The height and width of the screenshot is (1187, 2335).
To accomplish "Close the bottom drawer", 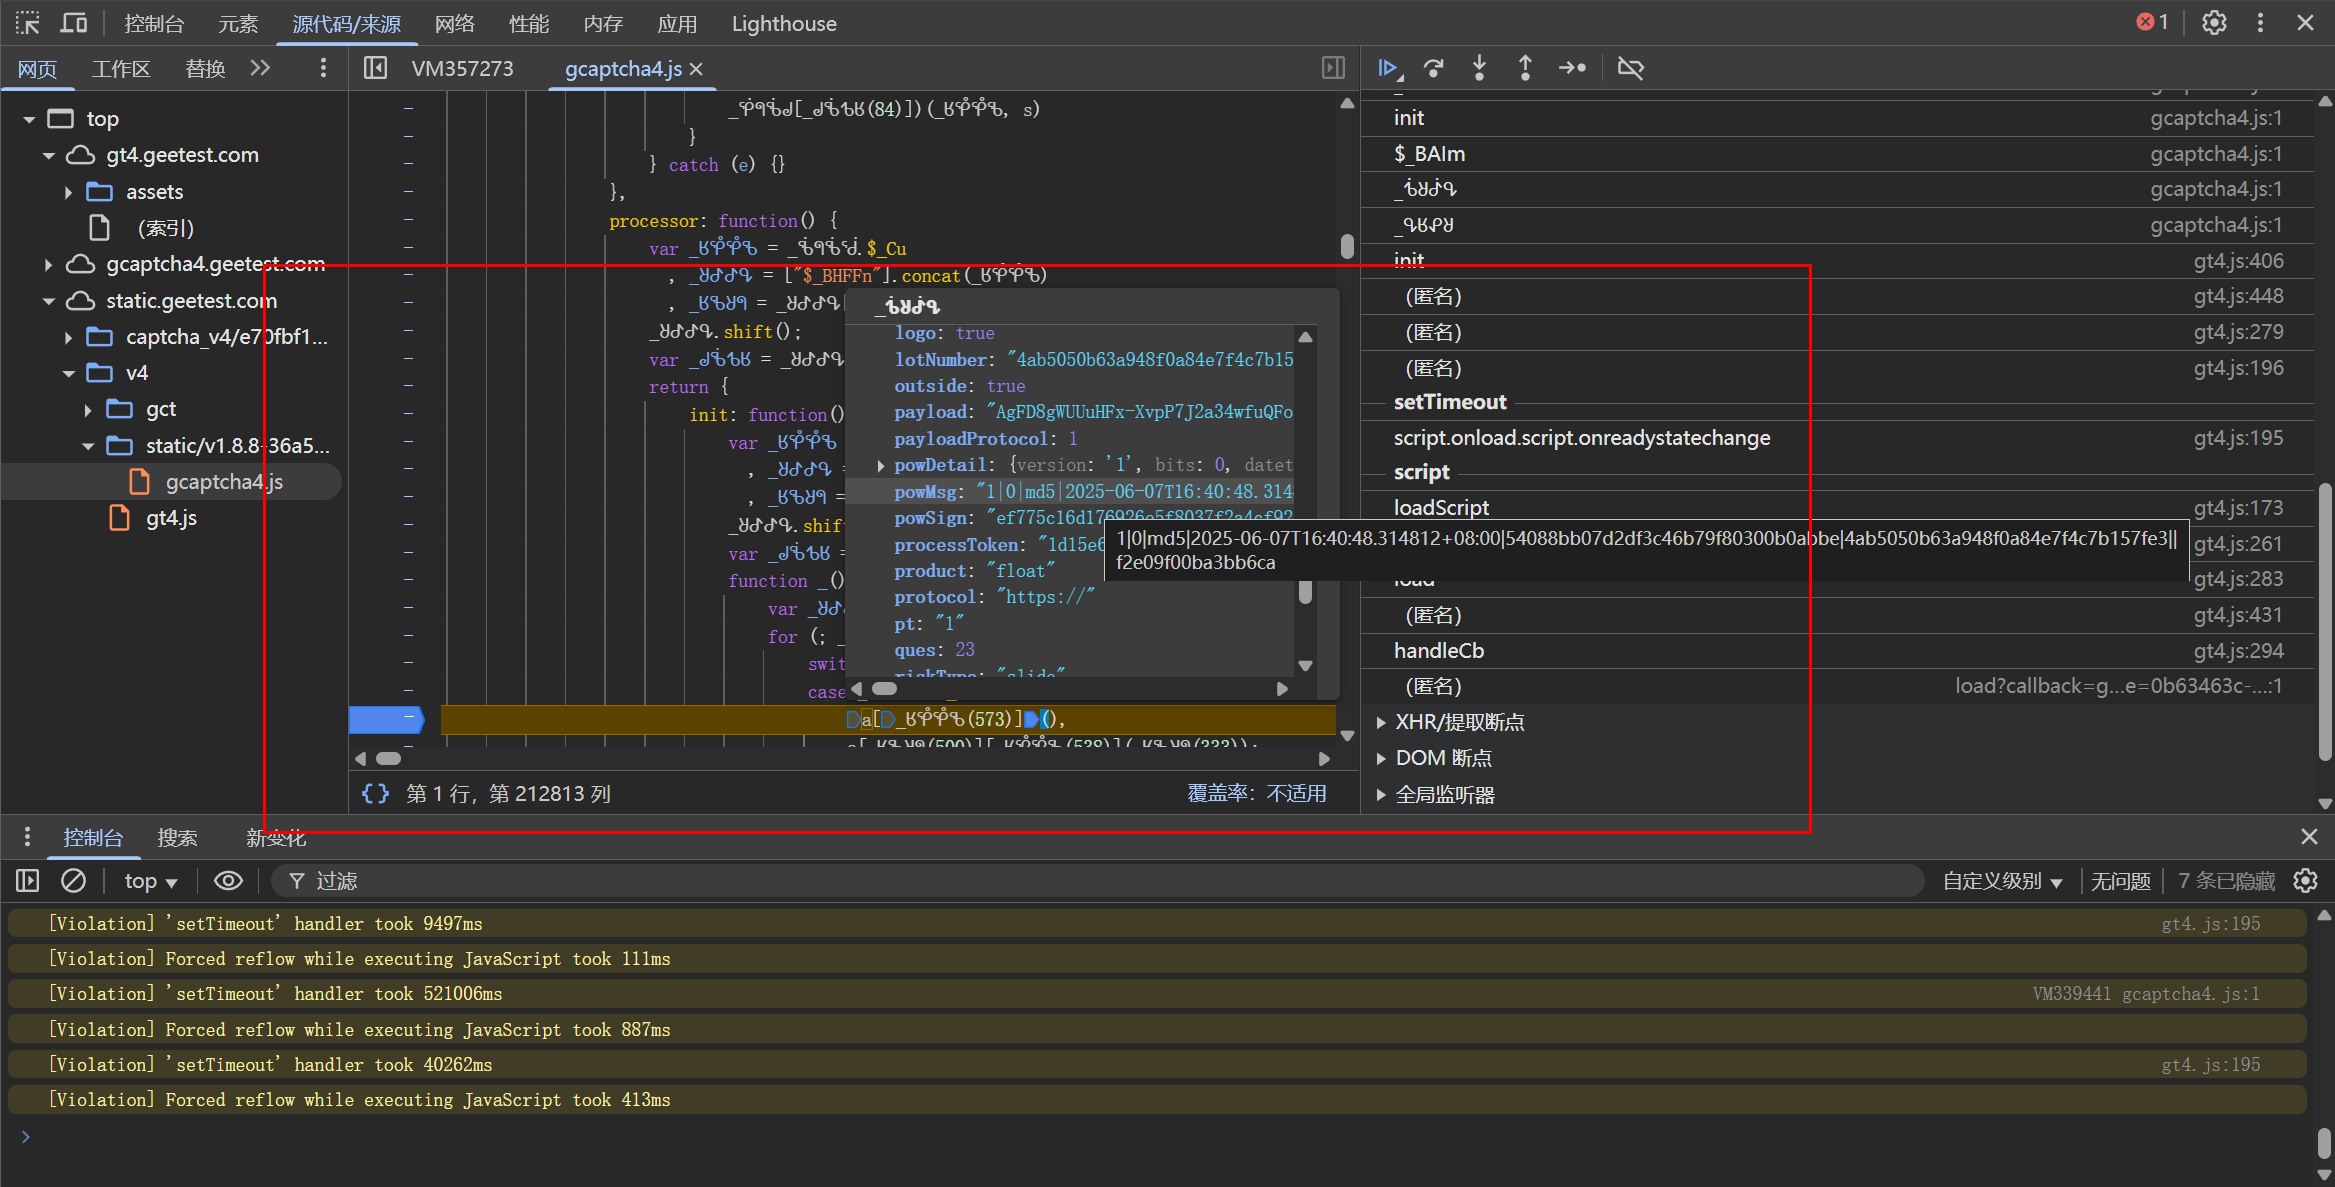I will pos(2309,837).
